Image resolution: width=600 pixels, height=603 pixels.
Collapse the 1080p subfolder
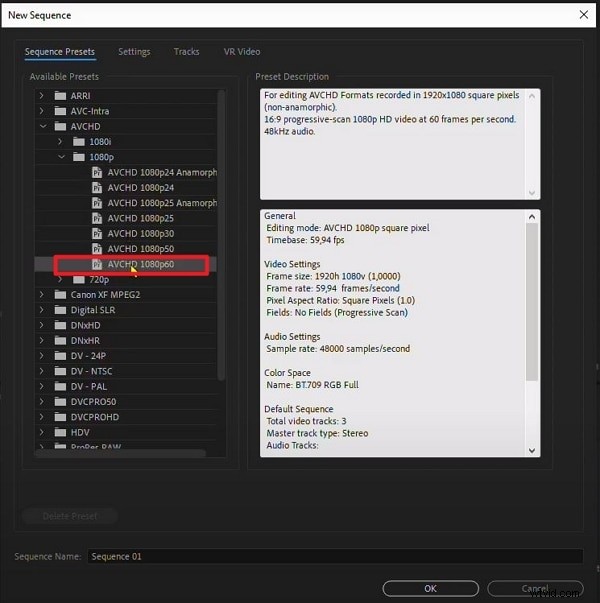tap(61, 157)
